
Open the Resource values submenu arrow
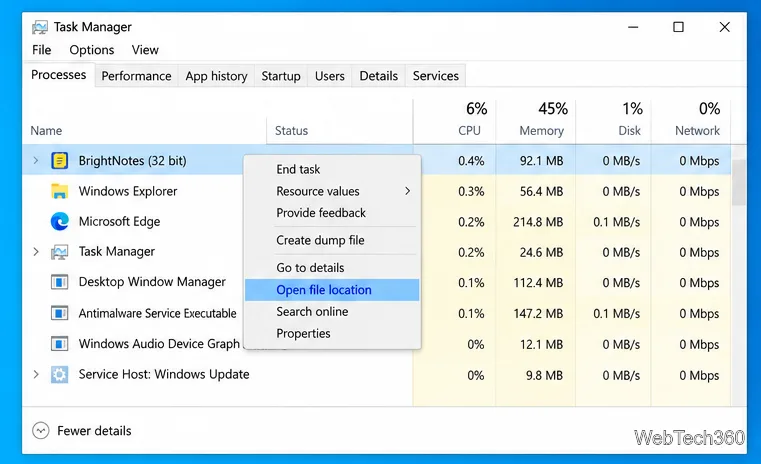(x=408, y=191)
